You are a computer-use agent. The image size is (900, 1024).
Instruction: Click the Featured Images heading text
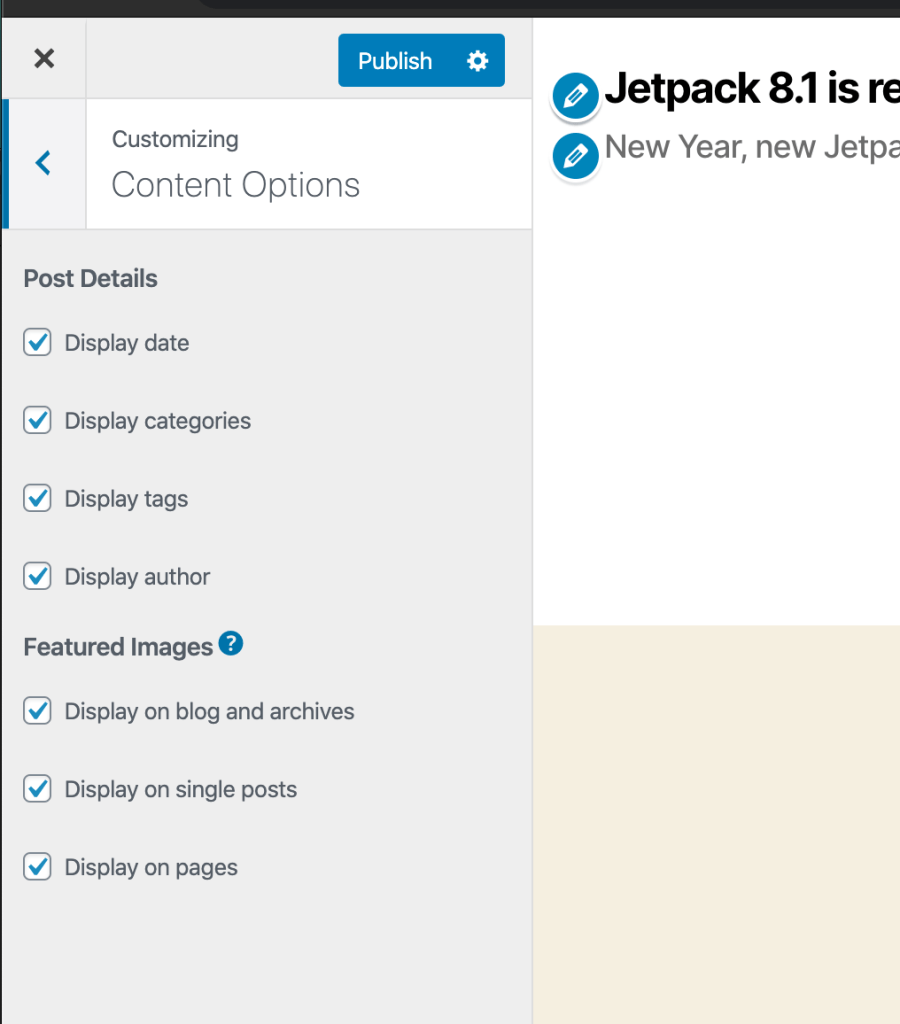click(118, 648)
